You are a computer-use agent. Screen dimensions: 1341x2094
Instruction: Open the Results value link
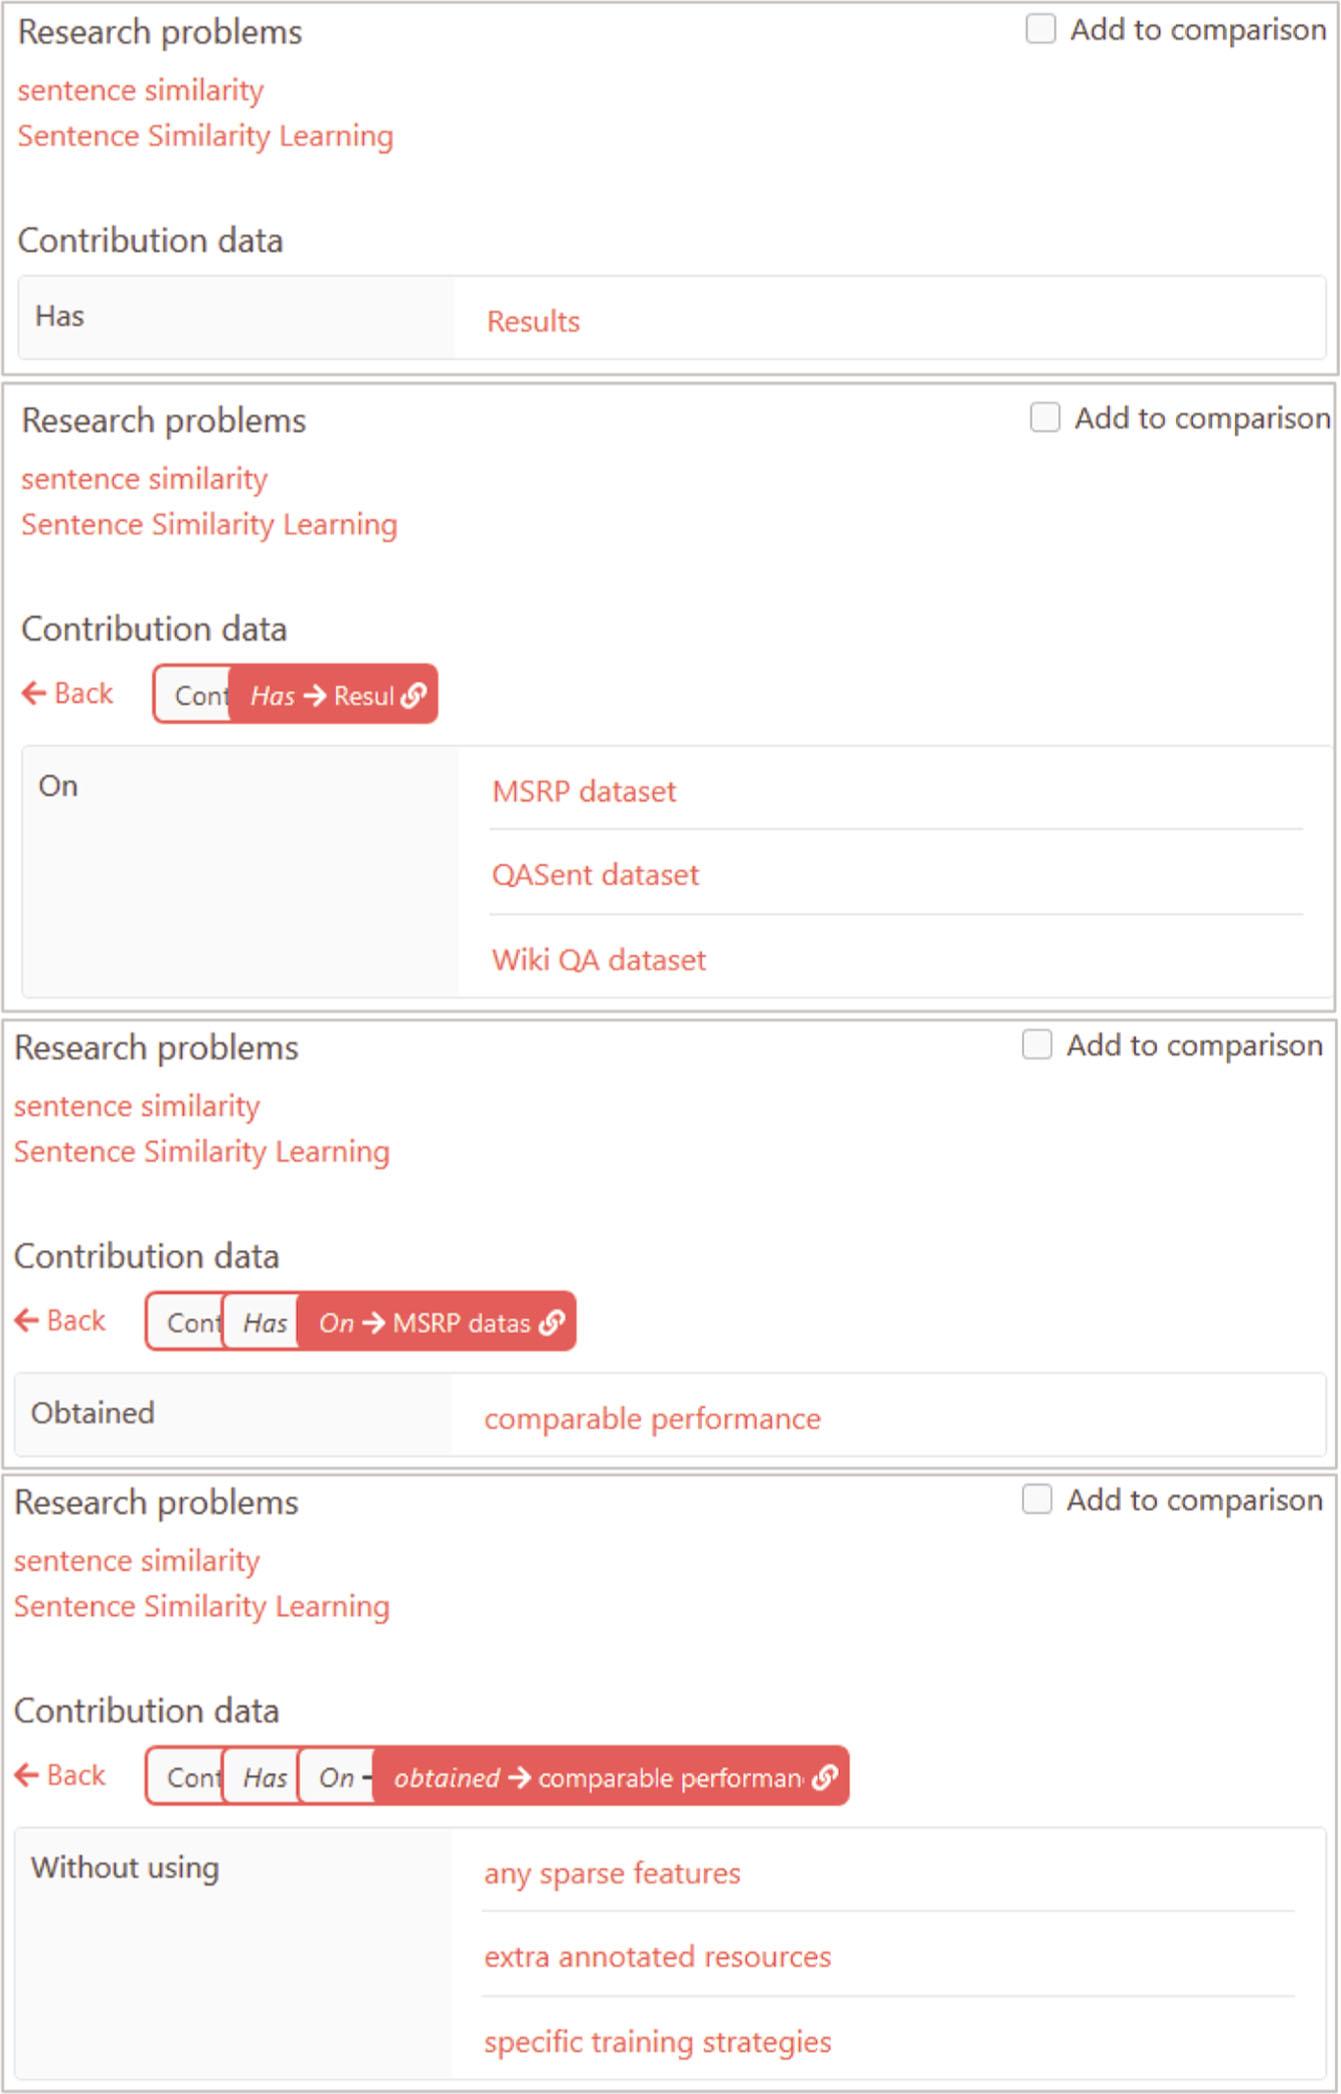click(x=533, y=321)
